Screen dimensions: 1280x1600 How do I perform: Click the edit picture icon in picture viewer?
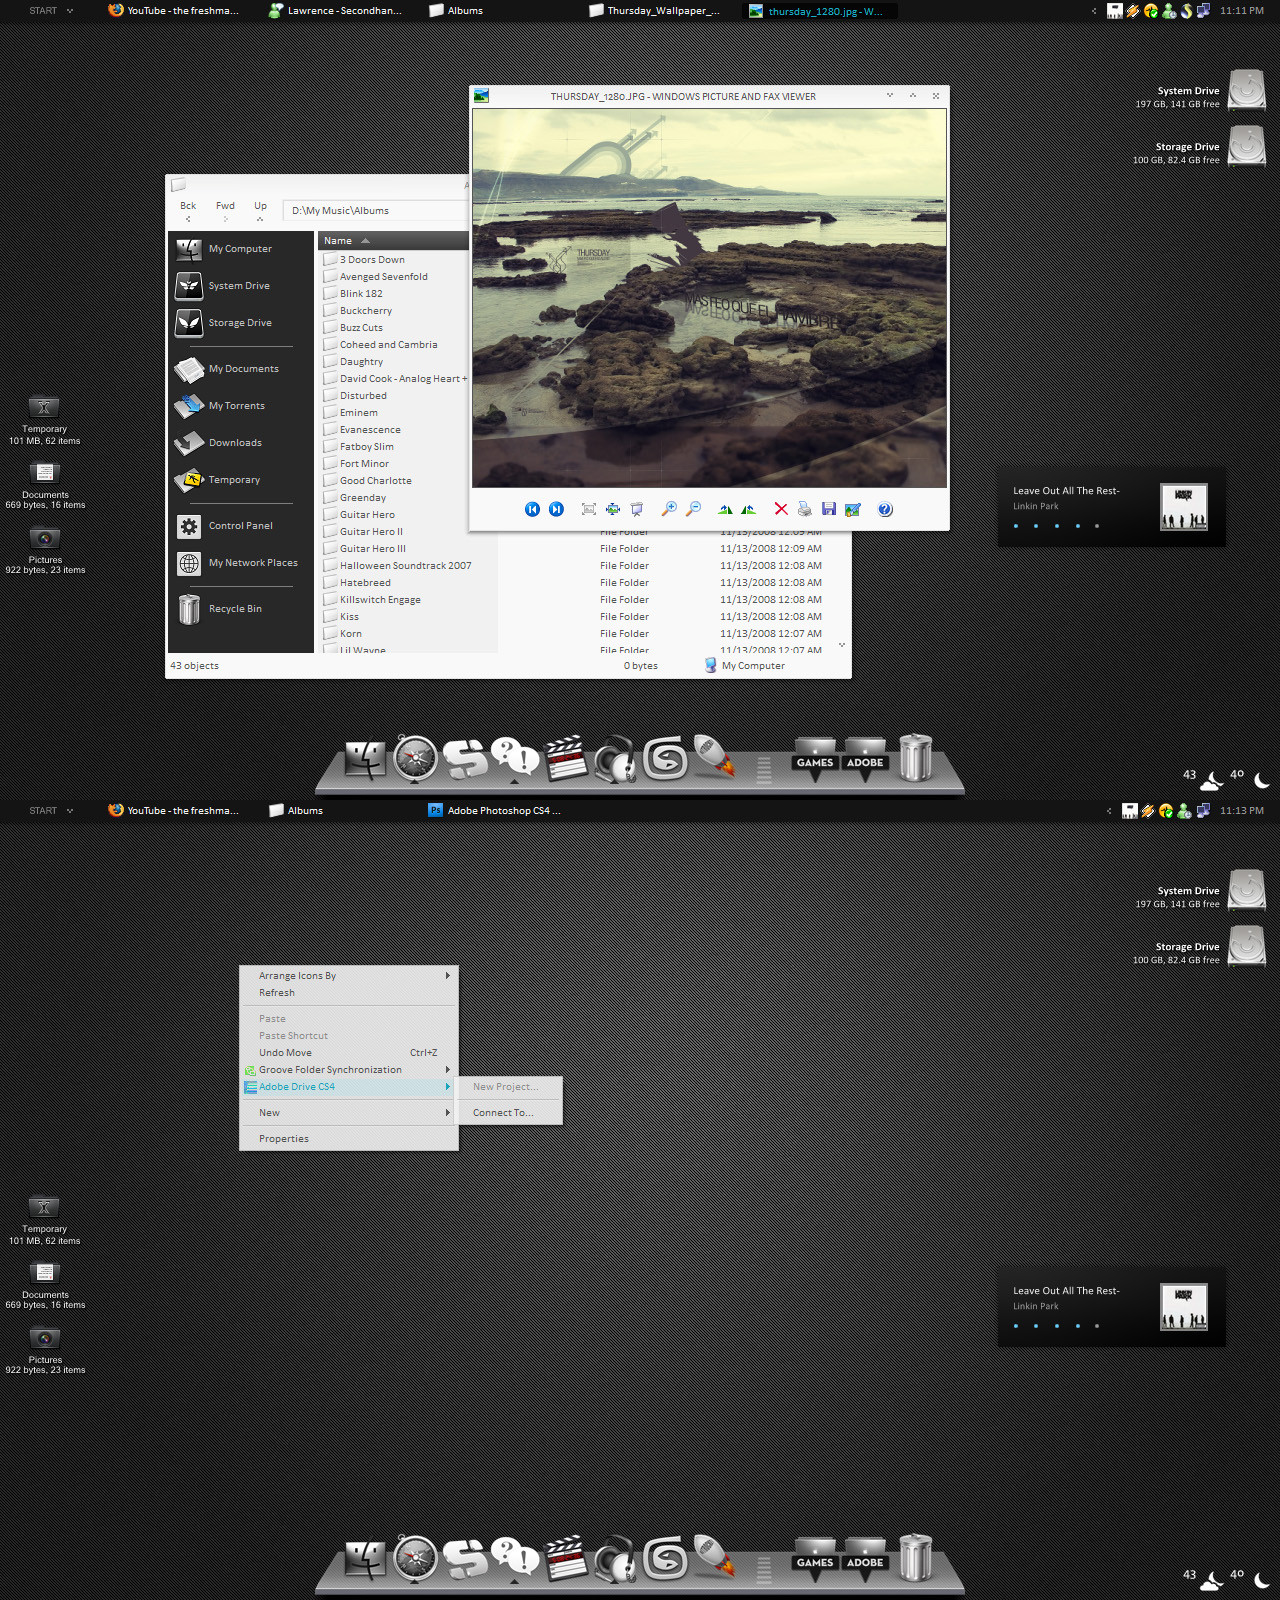tap(853, 509)
